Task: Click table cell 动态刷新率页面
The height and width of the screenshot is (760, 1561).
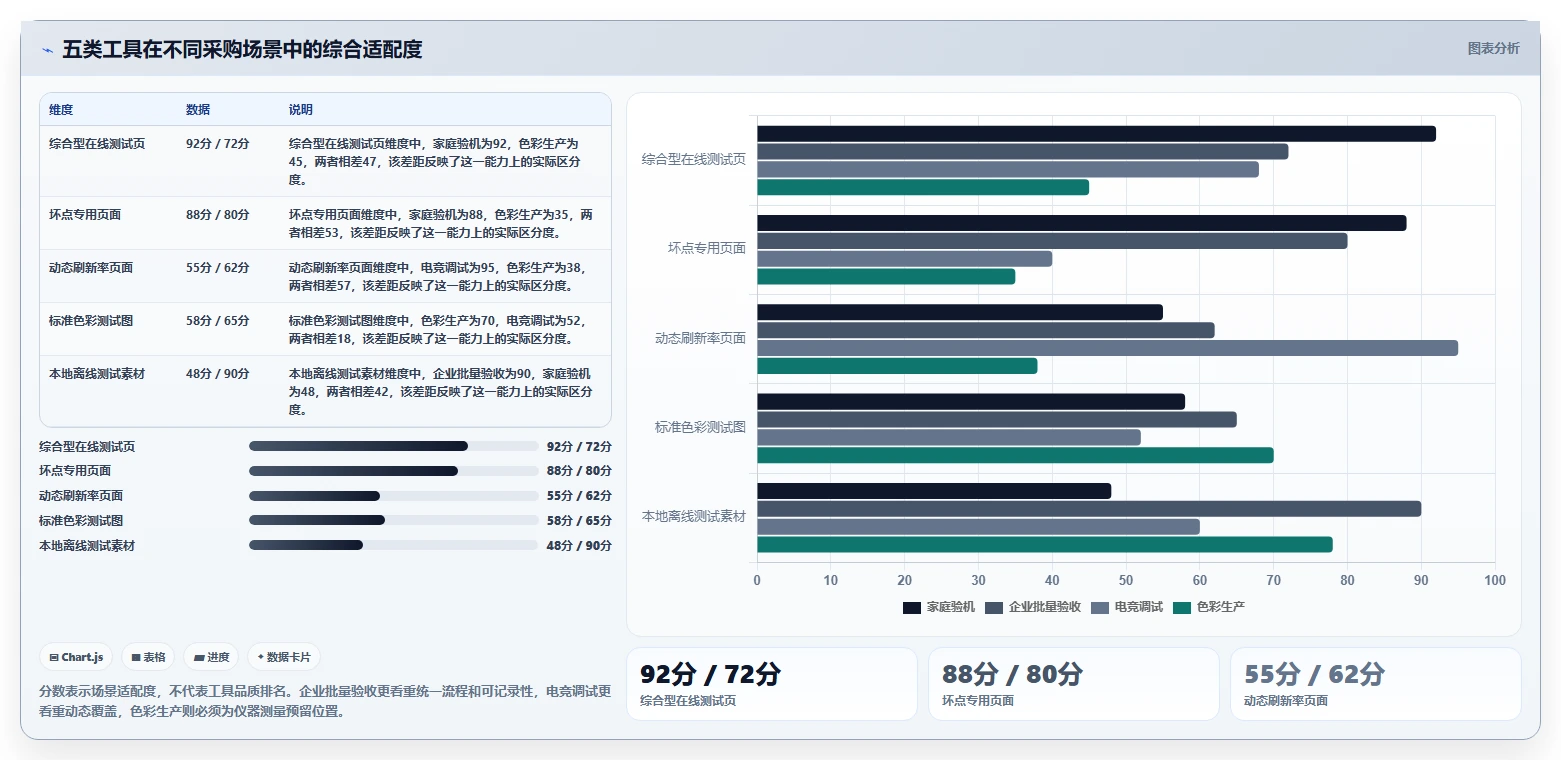Action: pyautogui.click(x=91, y=268)
